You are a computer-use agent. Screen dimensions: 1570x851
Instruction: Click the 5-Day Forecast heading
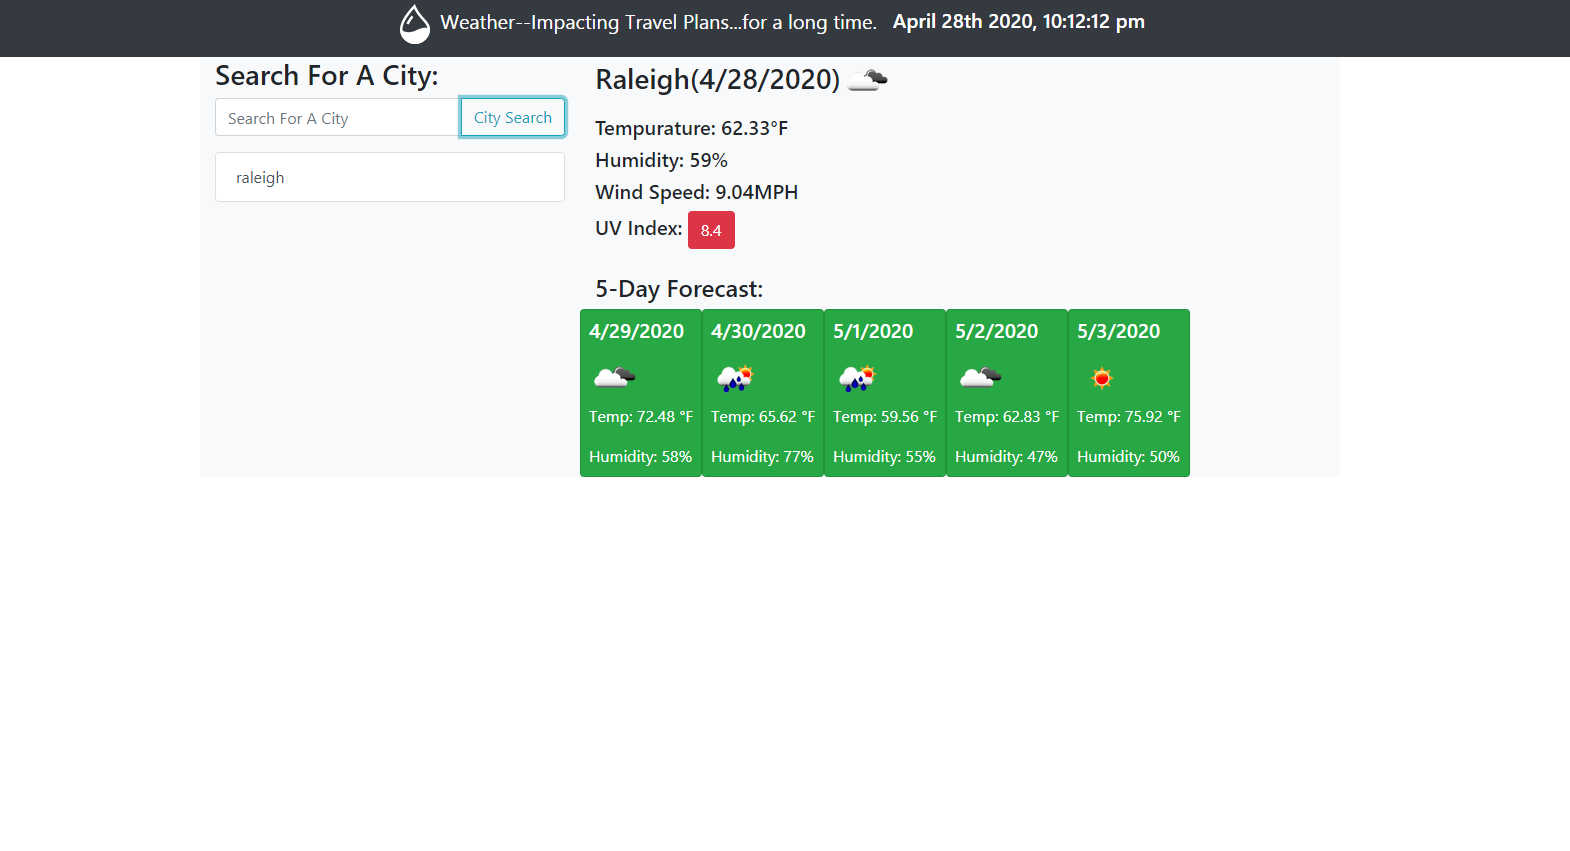[x=679, y=290]
